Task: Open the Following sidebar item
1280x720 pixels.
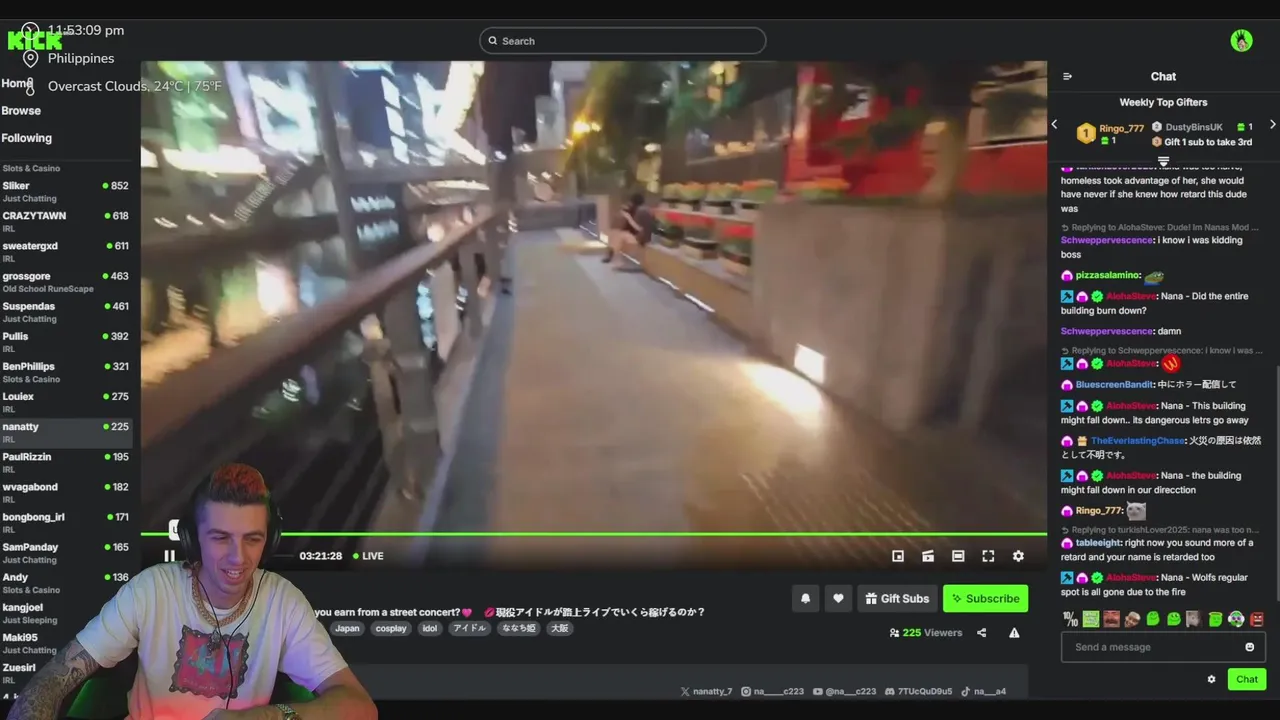Action: pyautogui.click(x=26, y=138)
